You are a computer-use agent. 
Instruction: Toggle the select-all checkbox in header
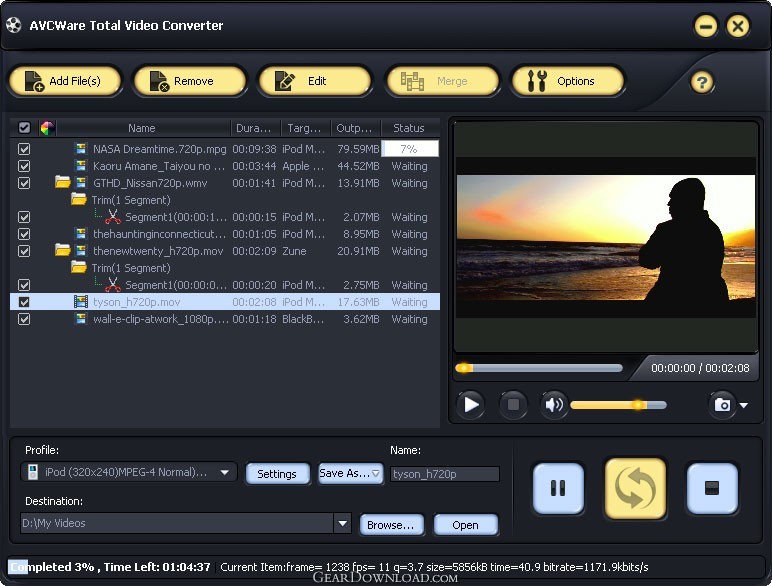(24, 128)
